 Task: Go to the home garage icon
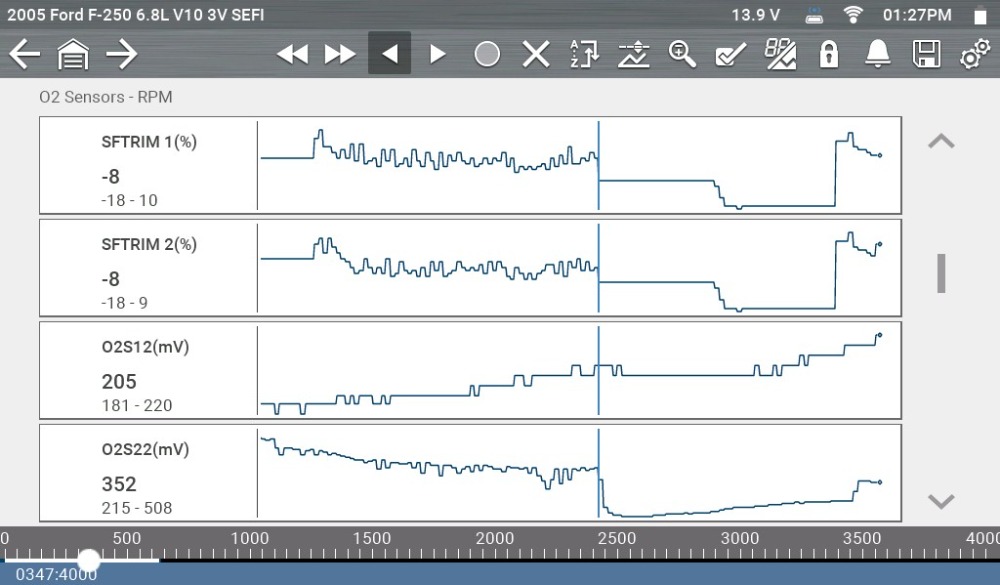click(x=73, y=54)
